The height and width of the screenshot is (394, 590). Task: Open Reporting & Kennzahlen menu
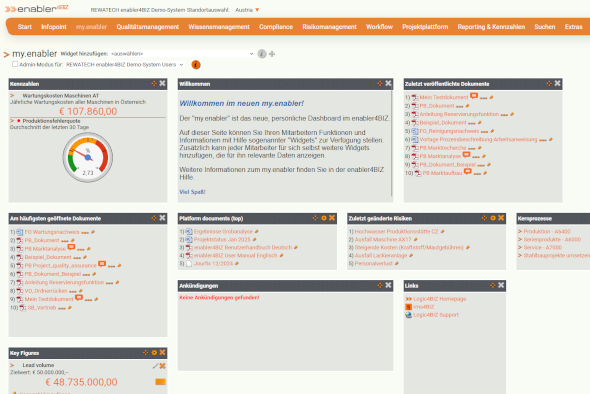coord(491,27)
